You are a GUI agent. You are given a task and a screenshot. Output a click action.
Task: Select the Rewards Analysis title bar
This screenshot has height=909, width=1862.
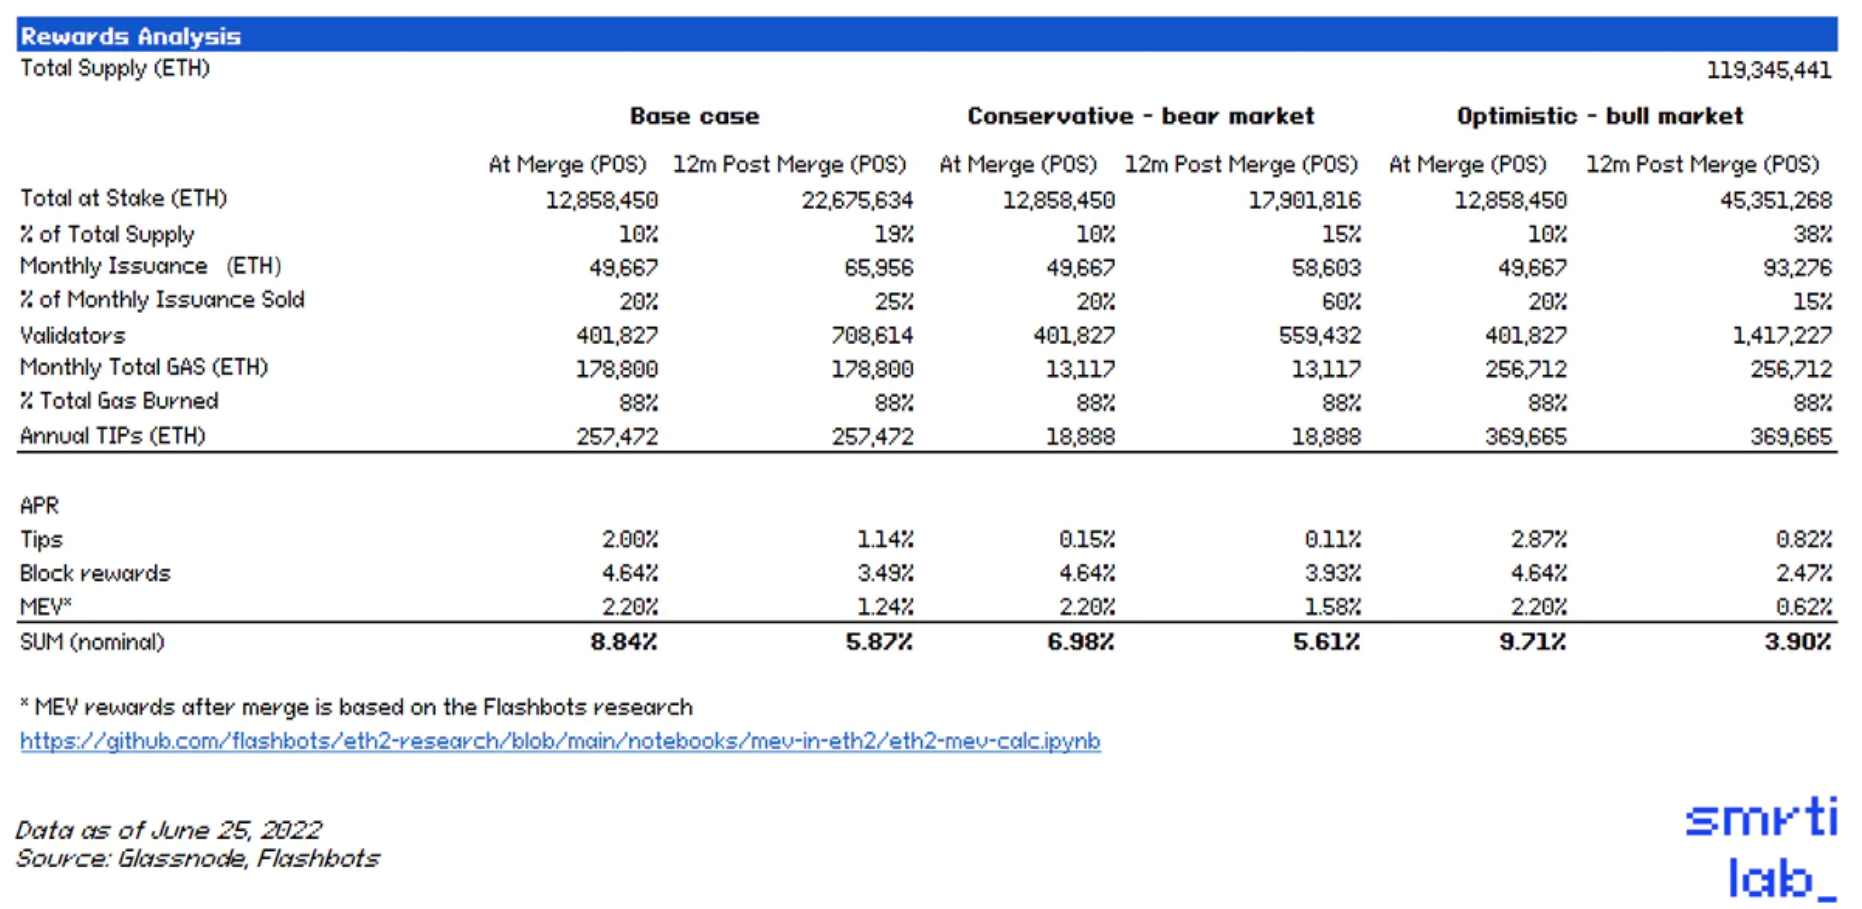[x=130, y=36]
